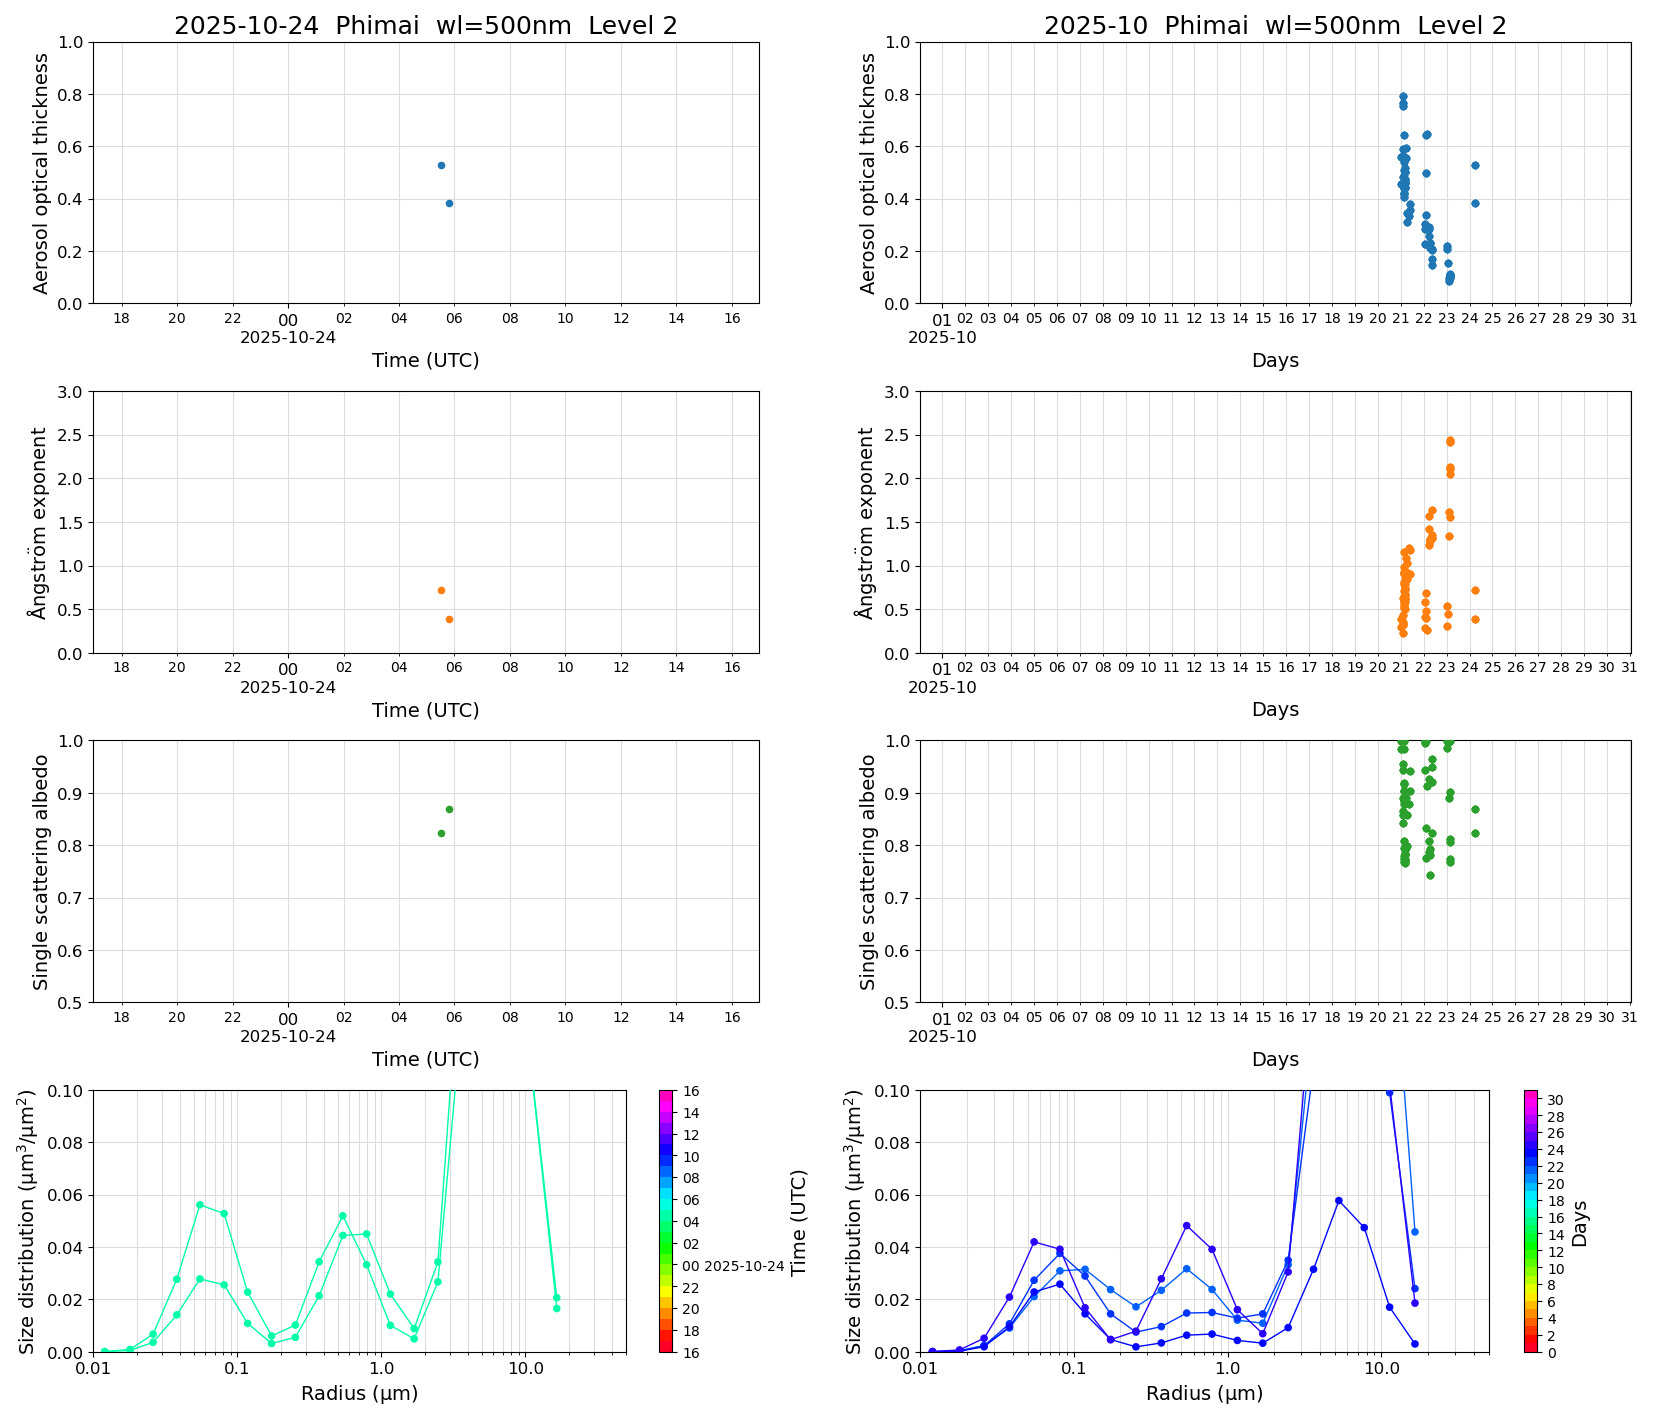Click the 2025-10-24 Phimai plot title

click(426, 26)
